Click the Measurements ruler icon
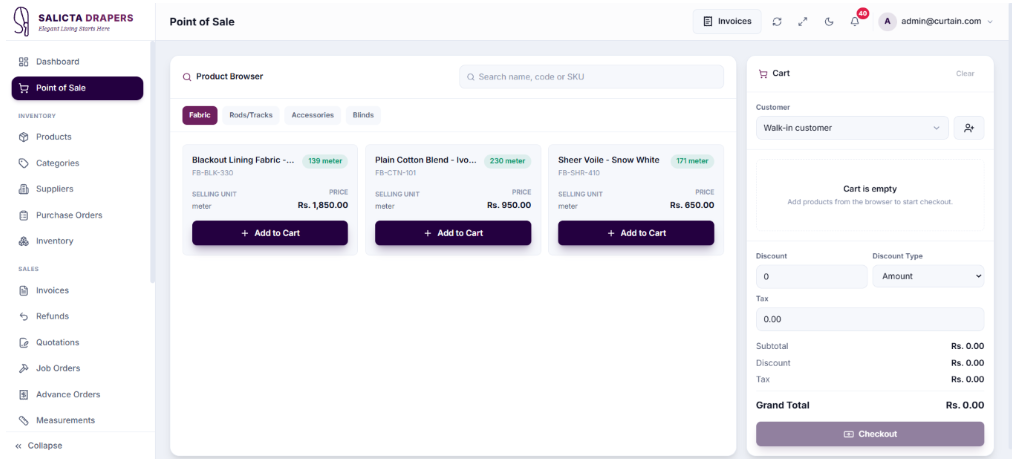1014x459 pixels. [24, 420]
